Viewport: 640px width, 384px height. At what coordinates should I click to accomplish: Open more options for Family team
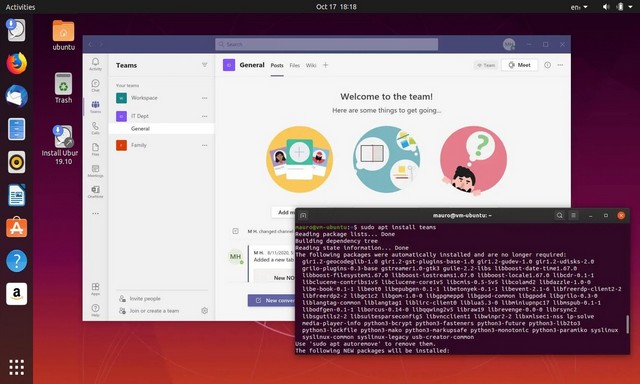[x=204, y=145]
